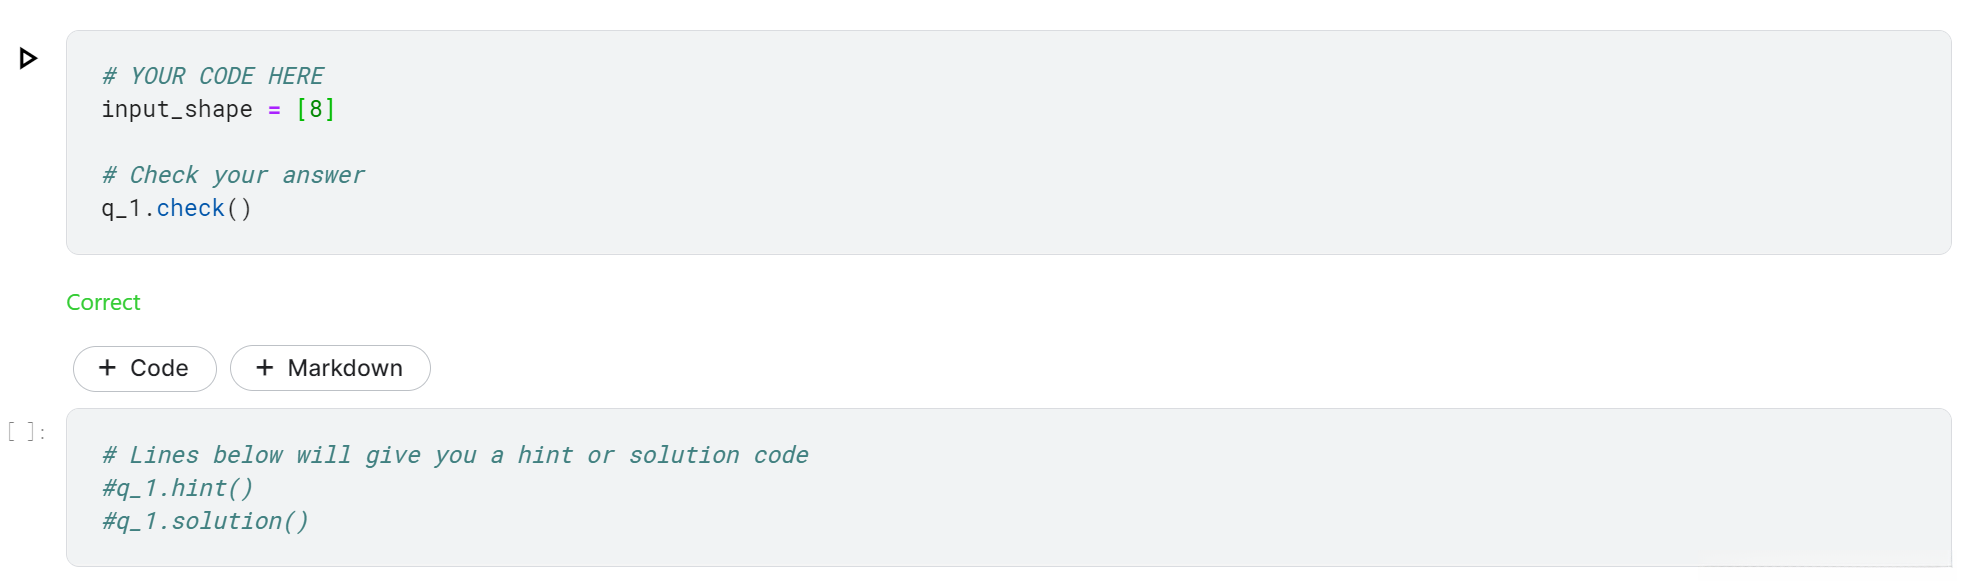Viewport: 1972px width, 587px height.
Task: Place cursor in the [8] value
Action: coord(316,110)
